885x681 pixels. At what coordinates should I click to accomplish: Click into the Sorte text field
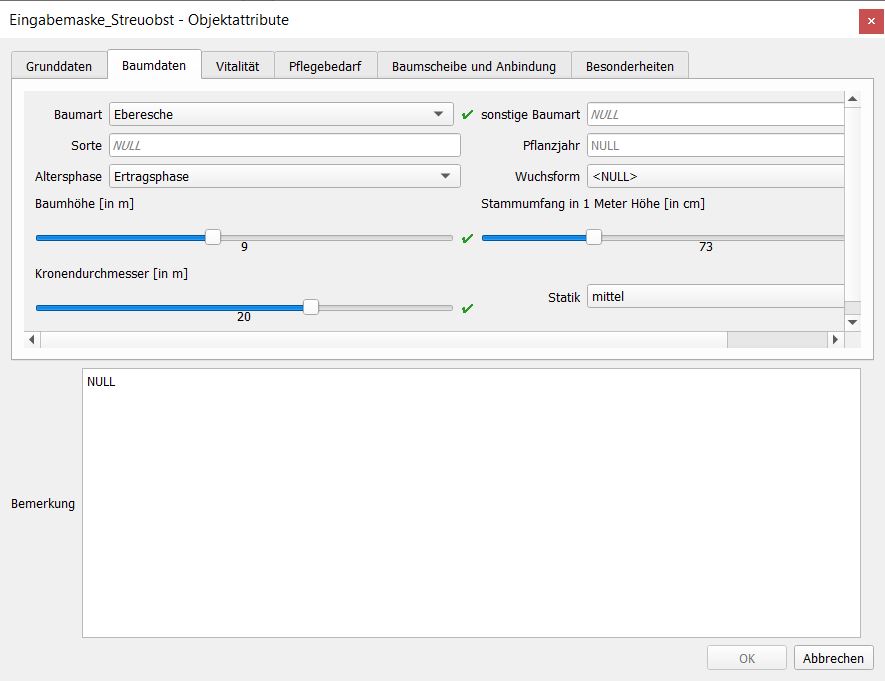tap(284, 146)
